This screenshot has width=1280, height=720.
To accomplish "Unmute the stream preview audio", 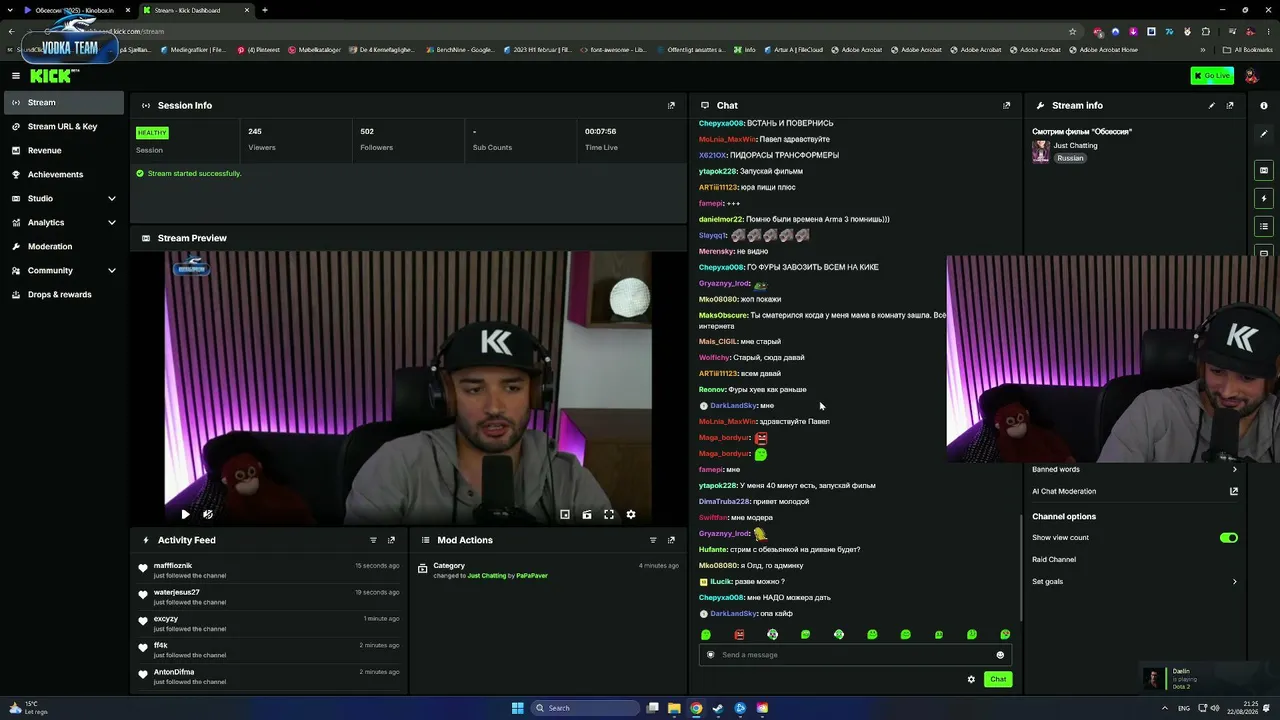I will click(x=208, y=514).
